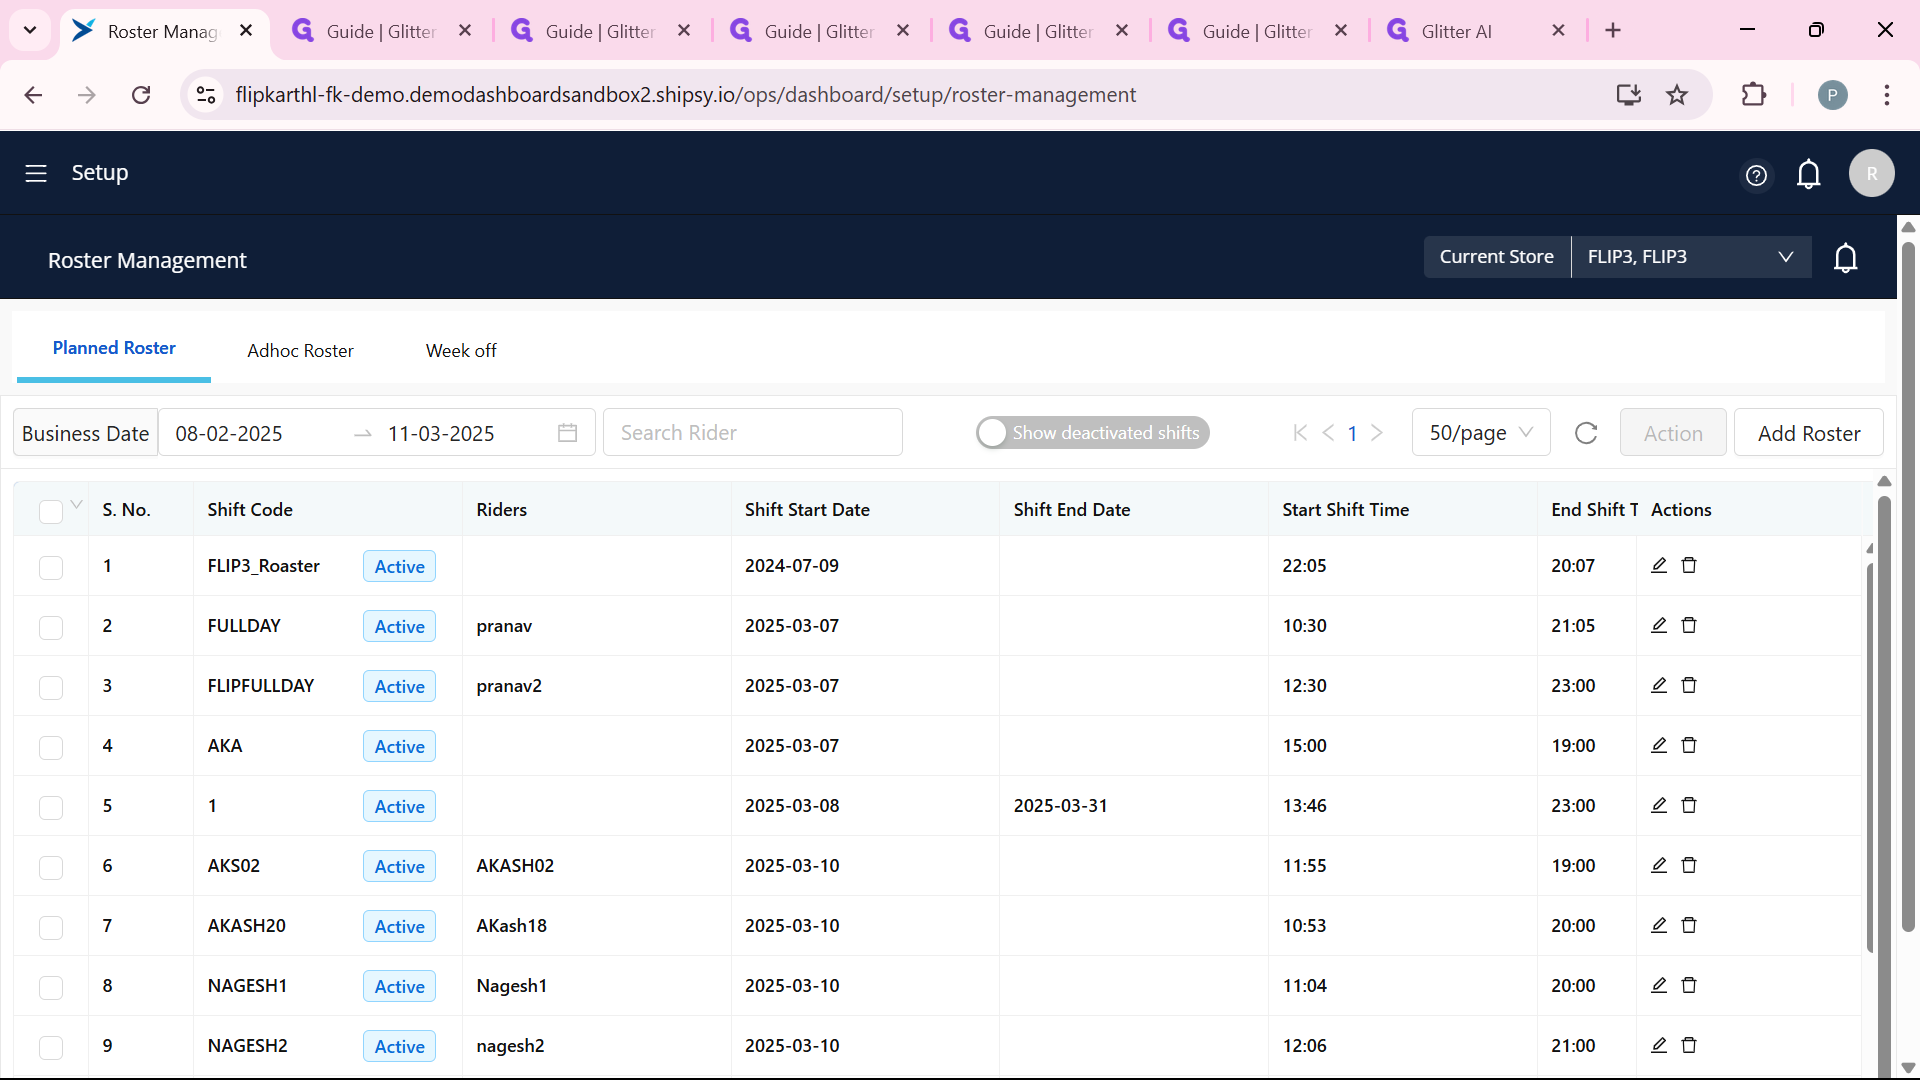Delete the FLIPFULLDAY shift row
The width and height of the screenshot is (1920, 1080).
[x=1689, y=685]
